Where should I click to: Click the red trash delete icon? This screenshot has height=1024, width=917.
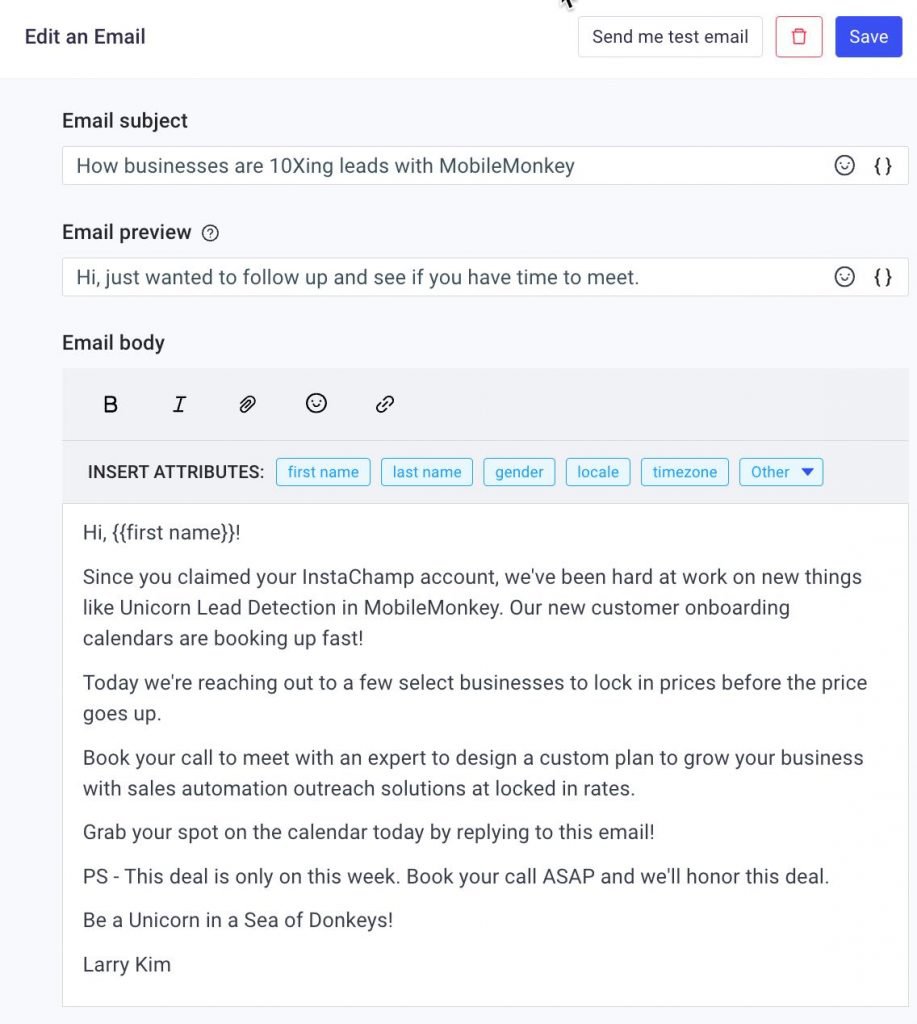point(799,37)
